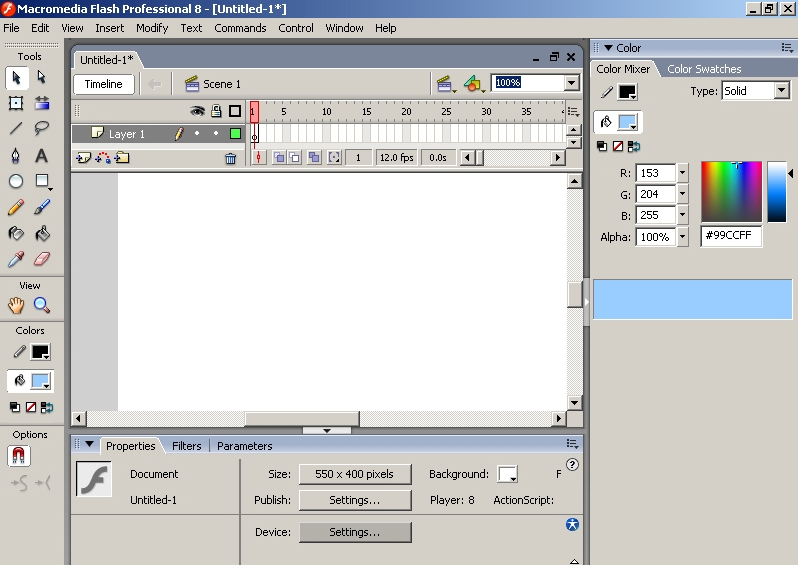799x565 pixels.
Task: Click the help question mark icon
Action: click(572, 465)
